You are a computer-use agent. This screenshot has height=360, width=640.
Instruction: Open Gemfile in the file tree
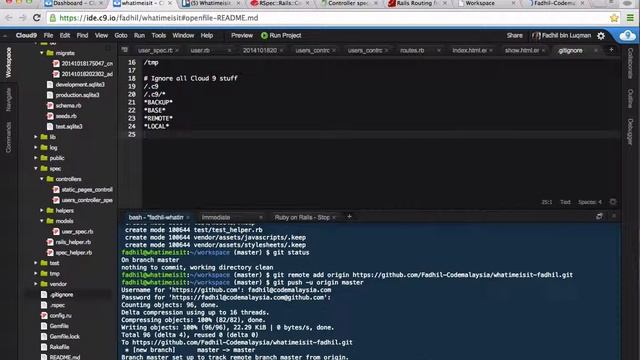tap(59, 326)
